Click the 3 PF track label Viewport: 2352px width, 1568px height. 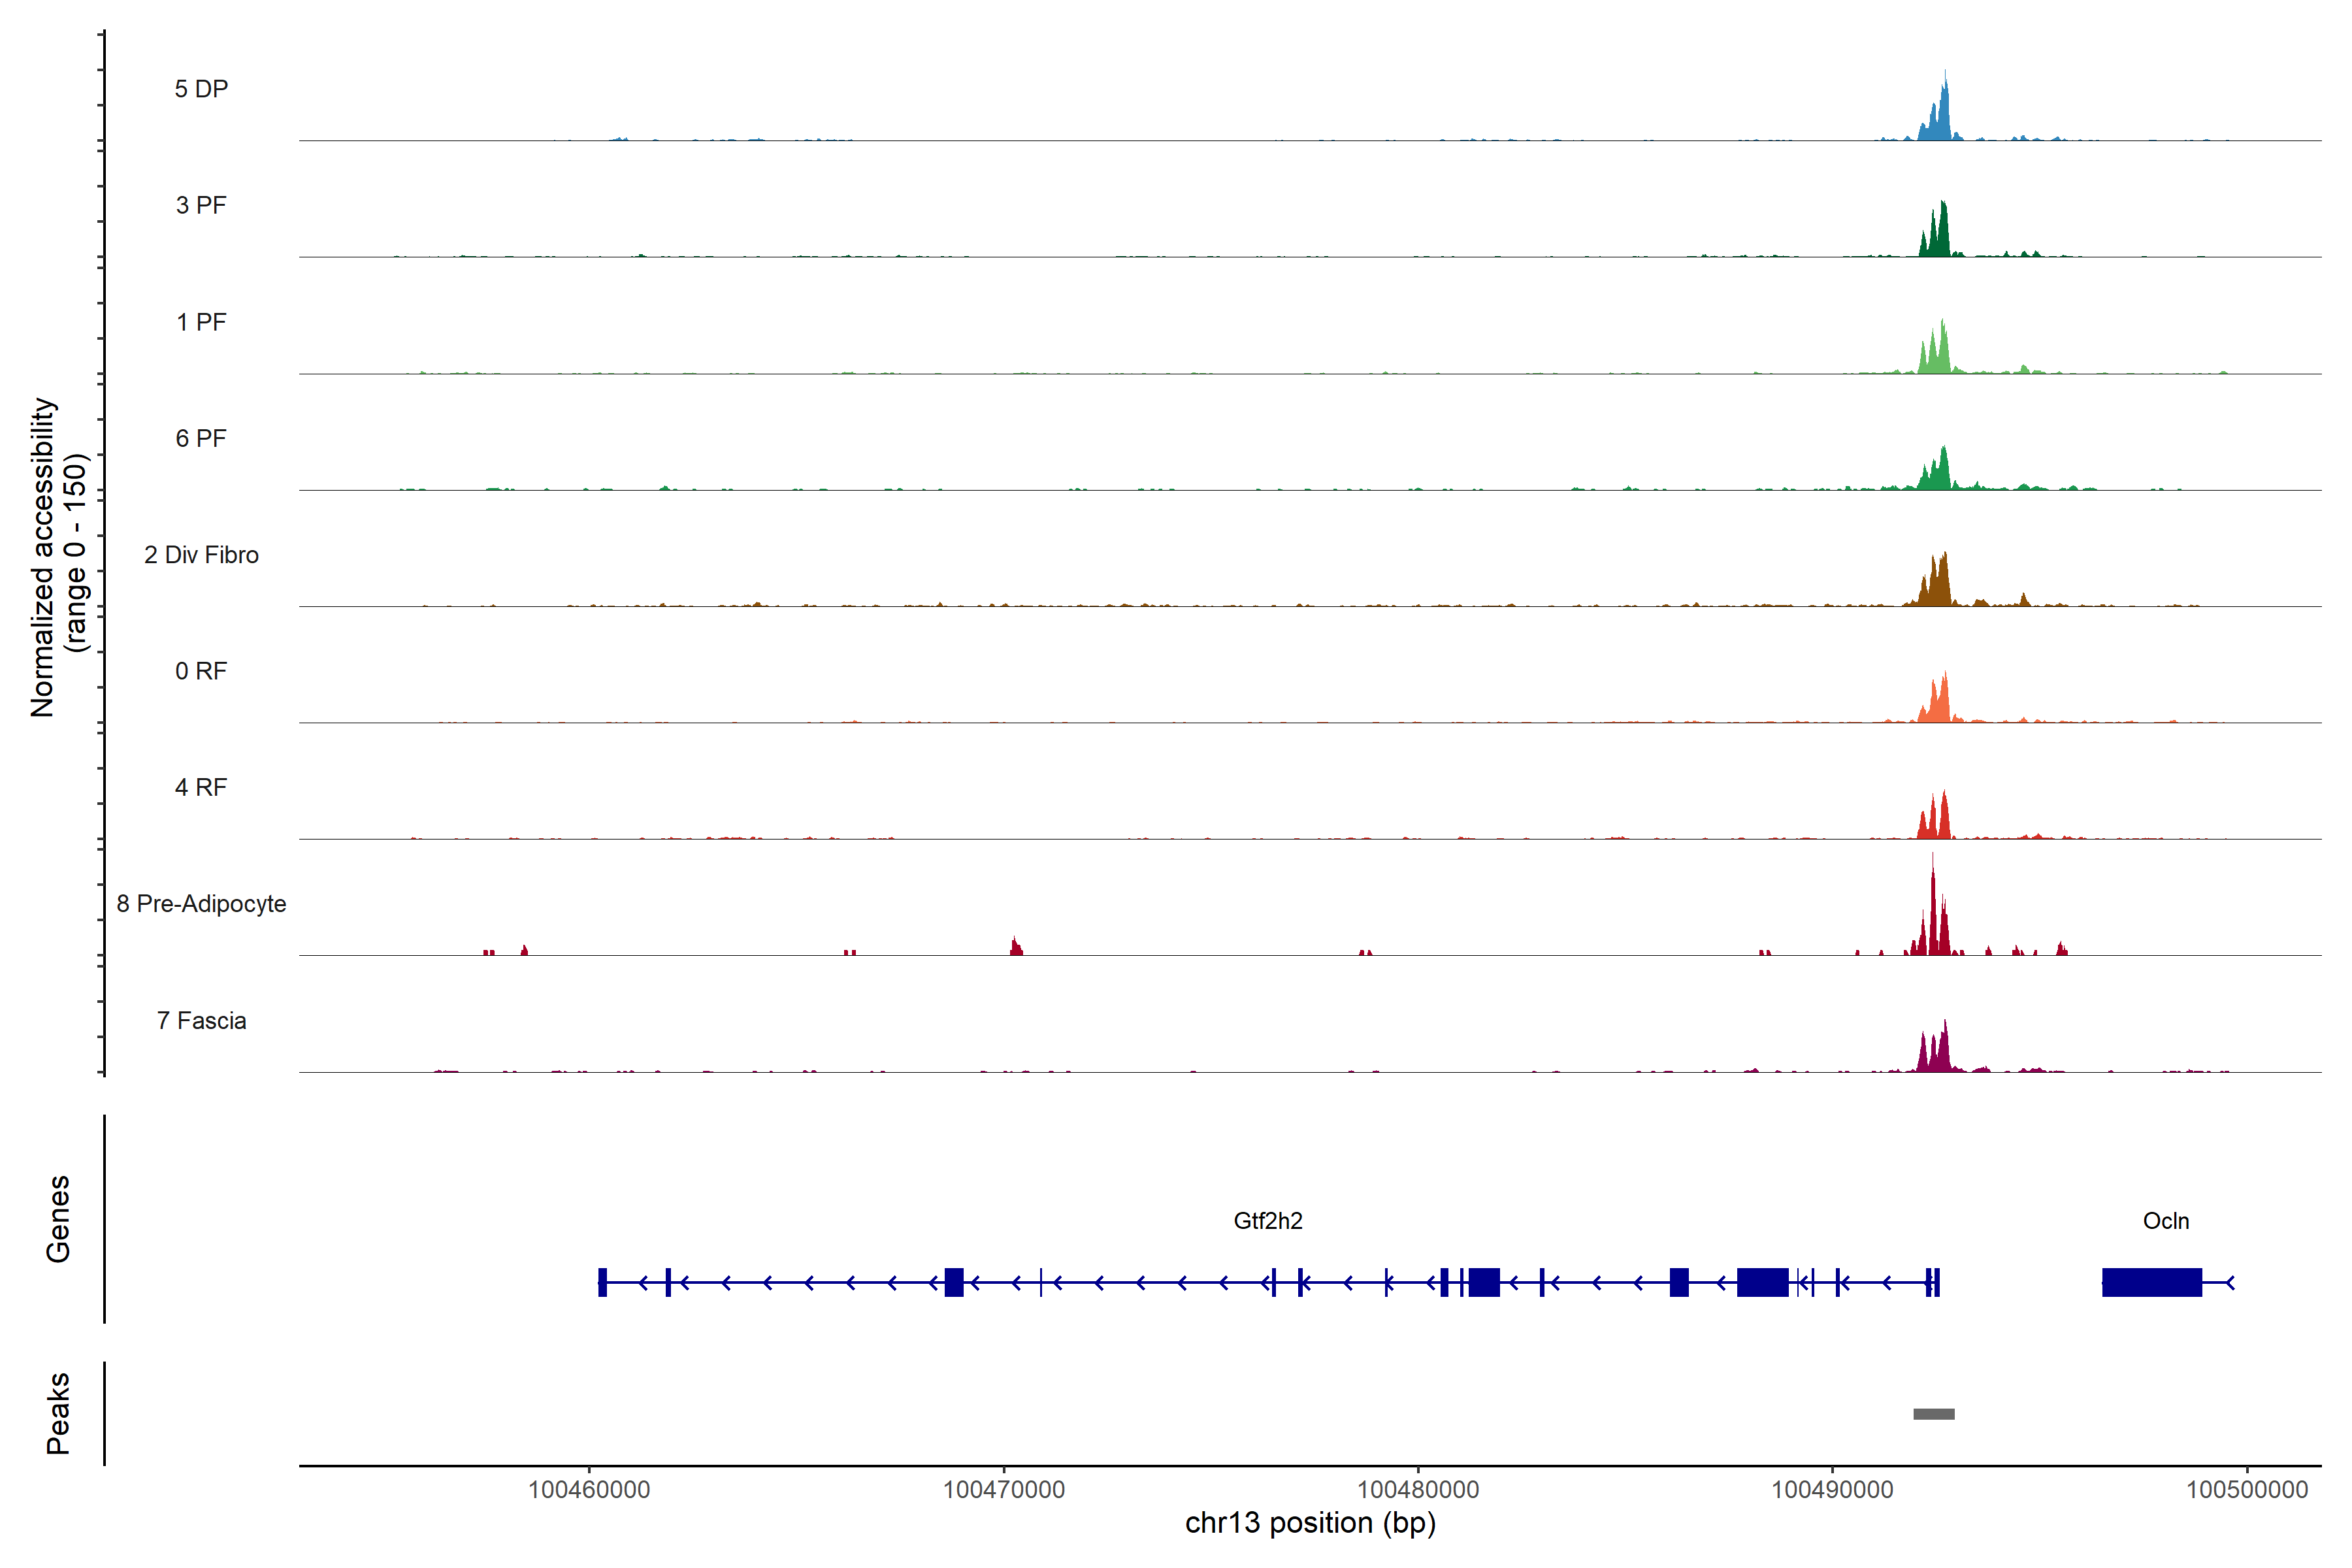[x=201, y=205]
